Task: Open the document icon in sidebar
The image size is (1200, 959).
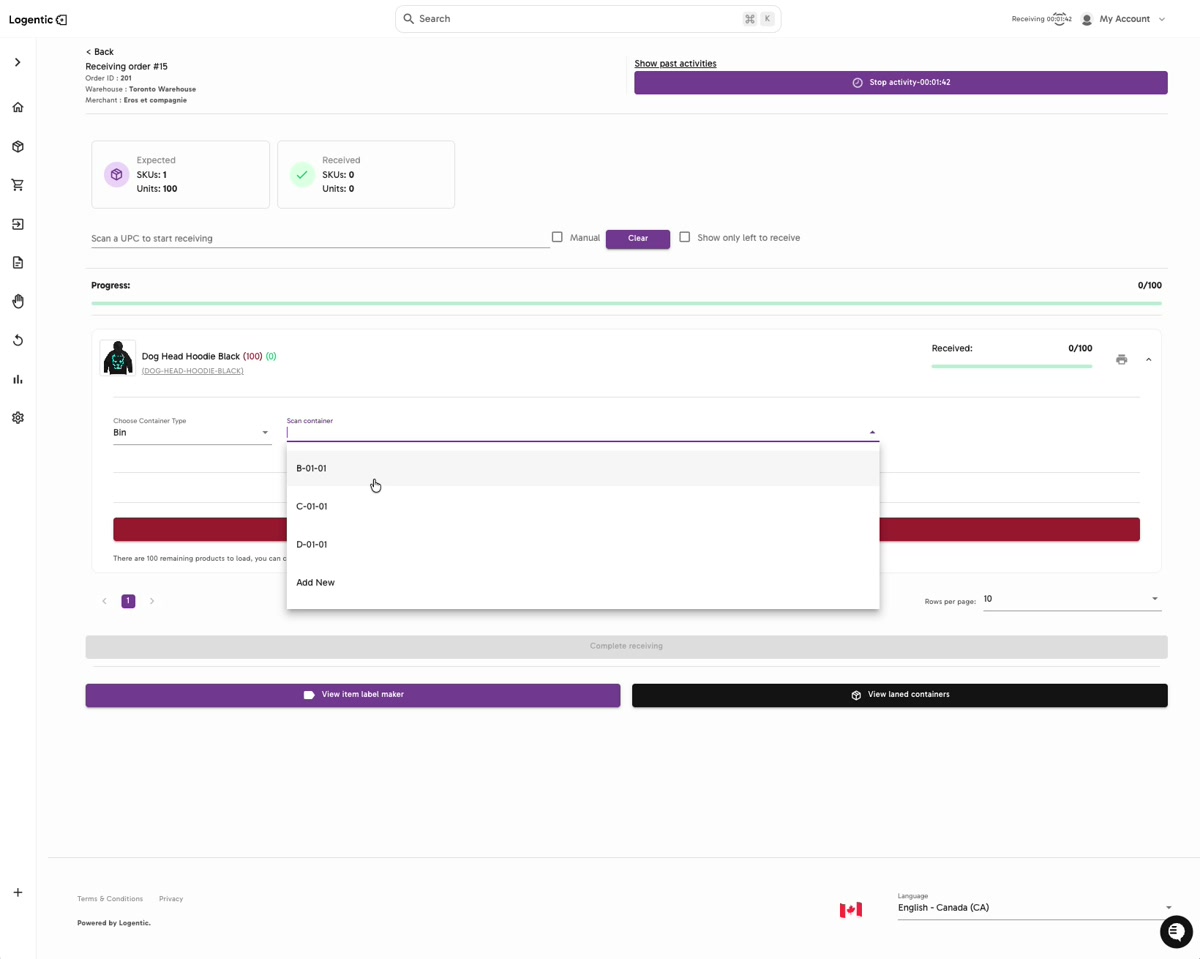Action: (17, 263)
